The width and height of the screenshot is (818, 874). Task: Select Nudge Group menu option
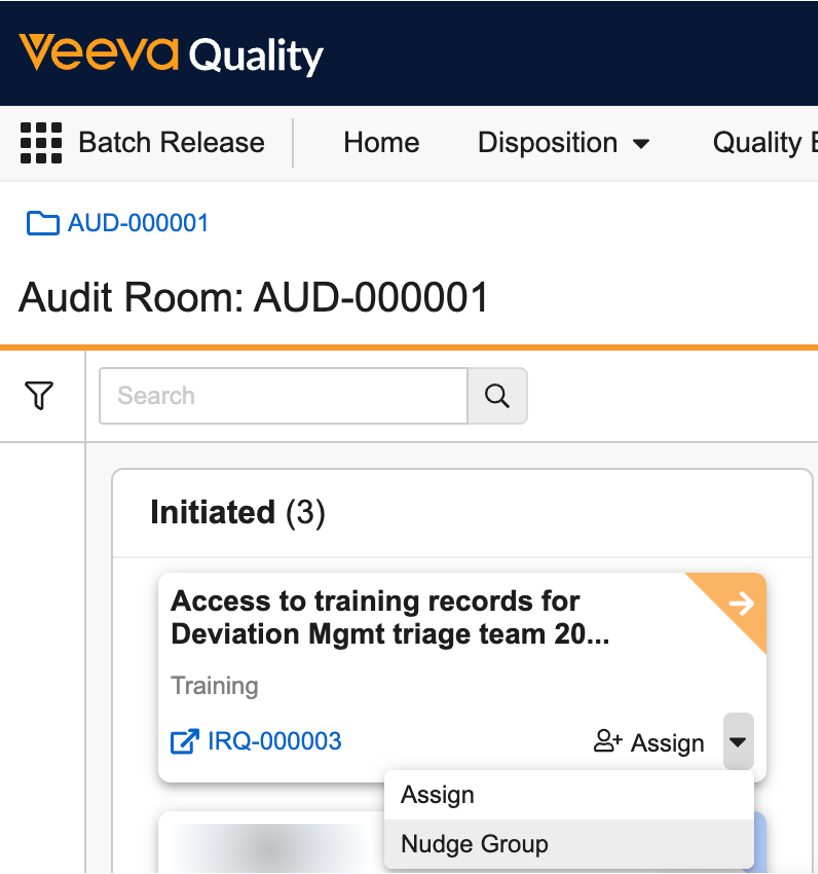pyautogui.click(x=474, y=844)
